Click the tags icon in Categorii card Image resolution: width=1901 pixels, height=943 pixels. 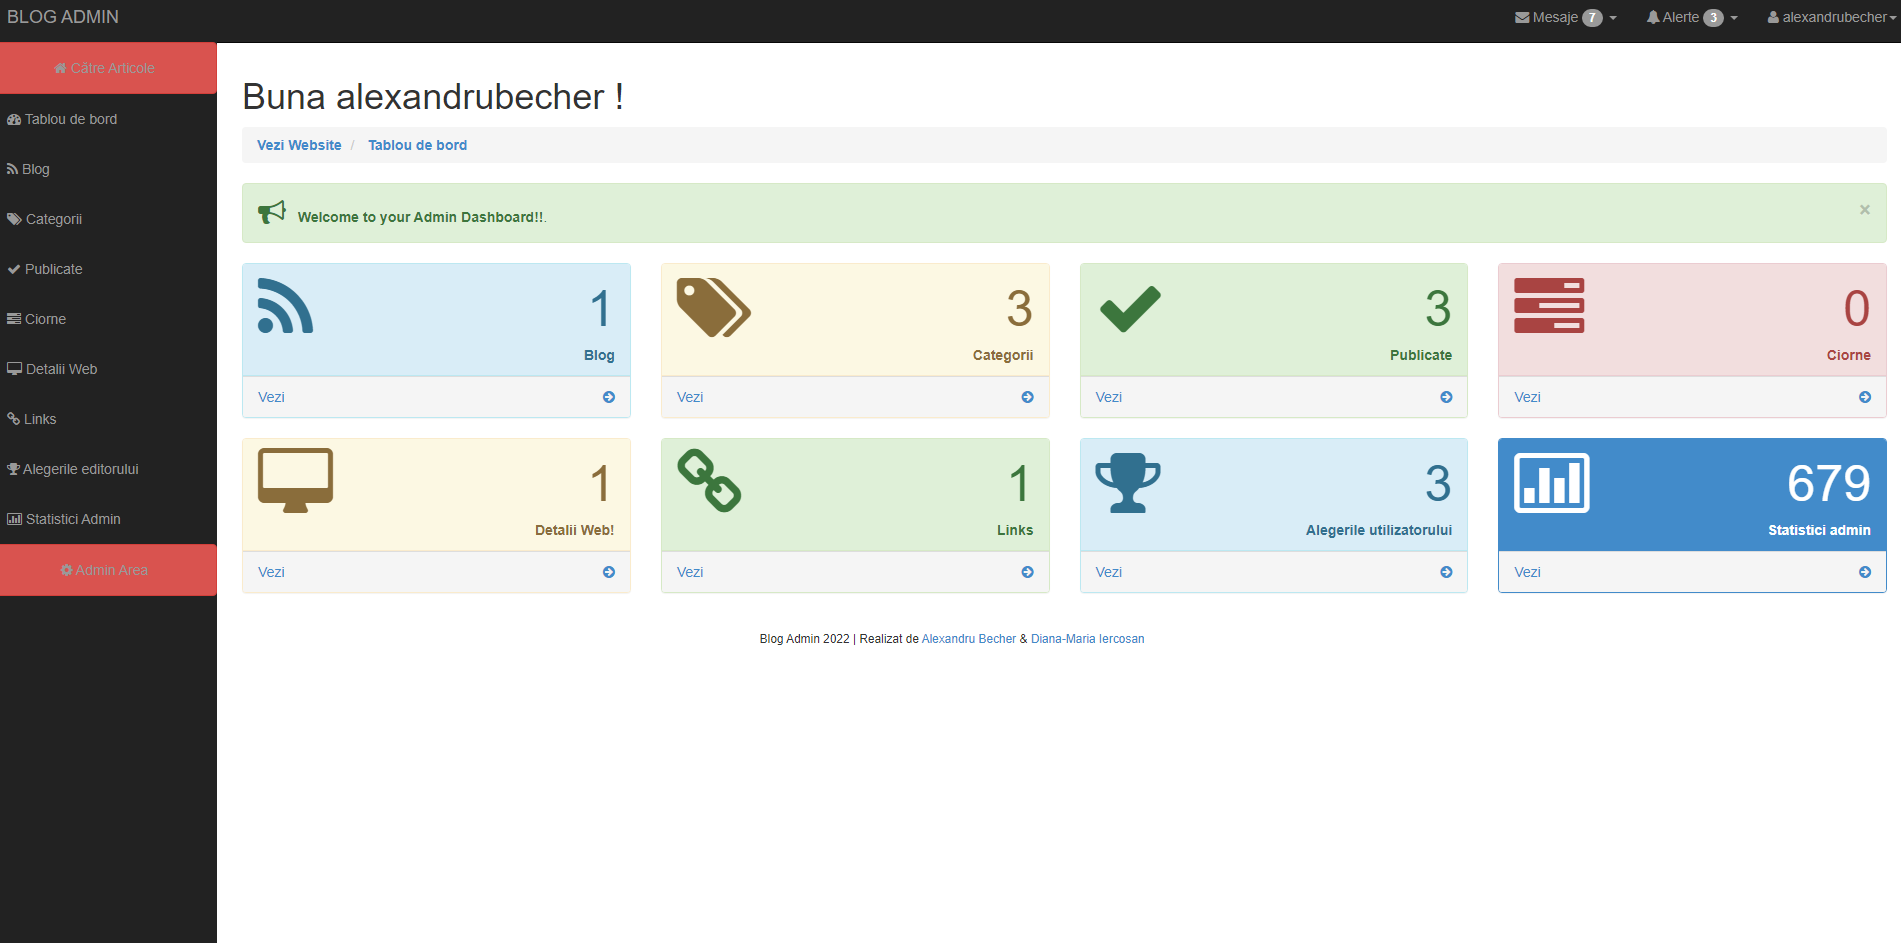(x=713, y=307)
